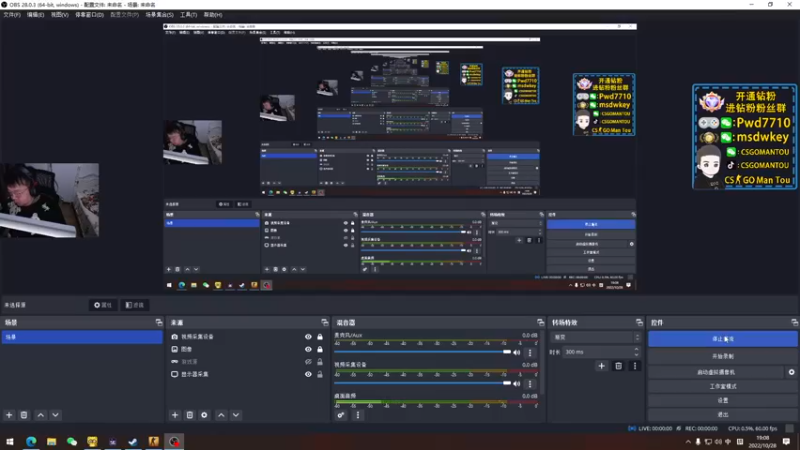Click the 启动虚拟摄像机 start virtual camera button
Image resolution: width=800 pixels, height=450 pixels.
coord(716,372)
